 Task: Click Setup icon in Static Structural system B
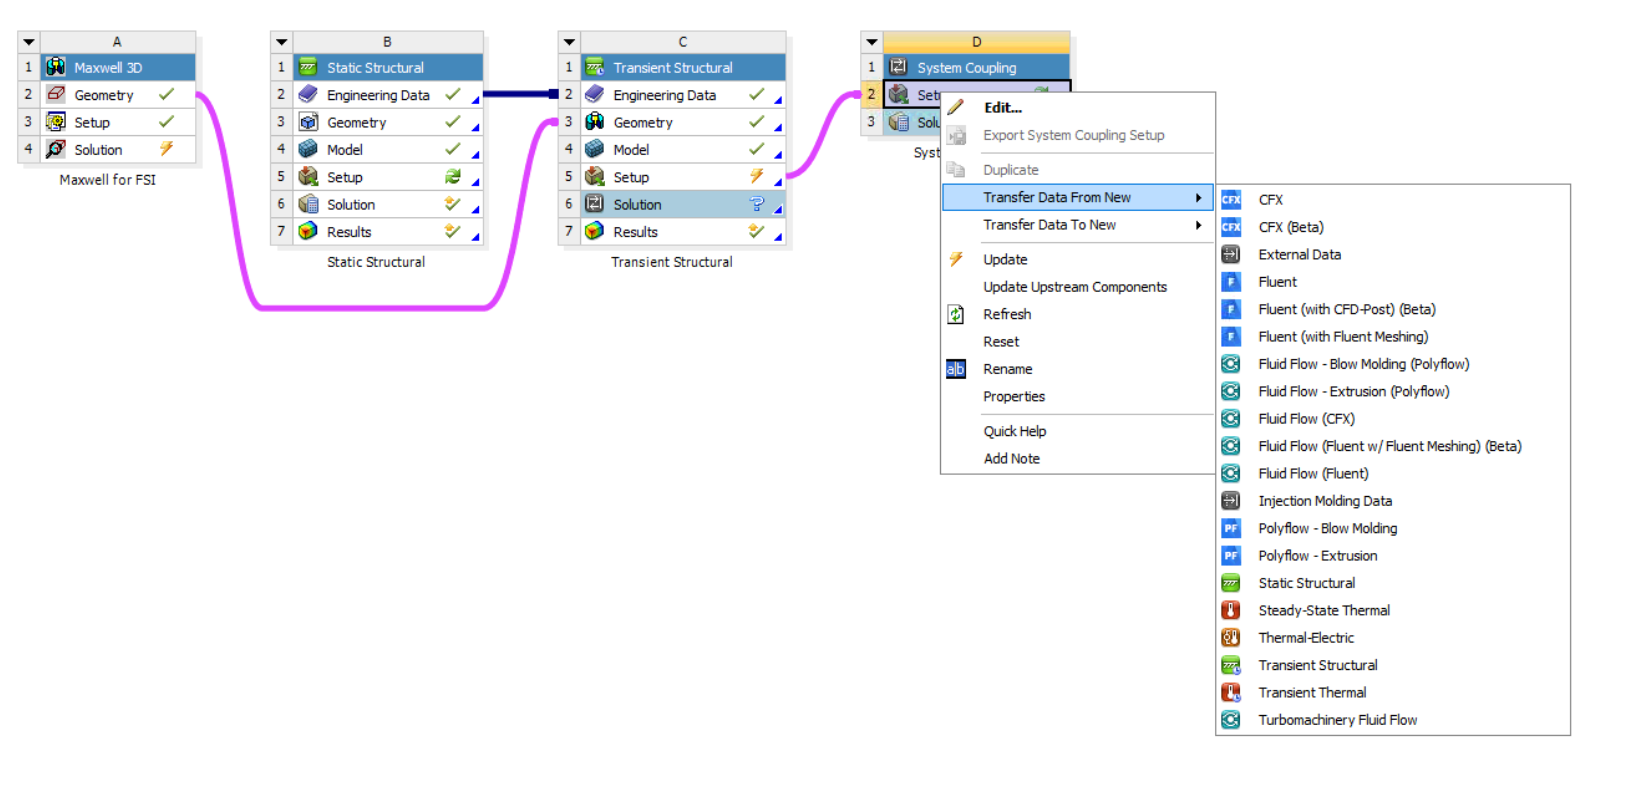(308, 177)
